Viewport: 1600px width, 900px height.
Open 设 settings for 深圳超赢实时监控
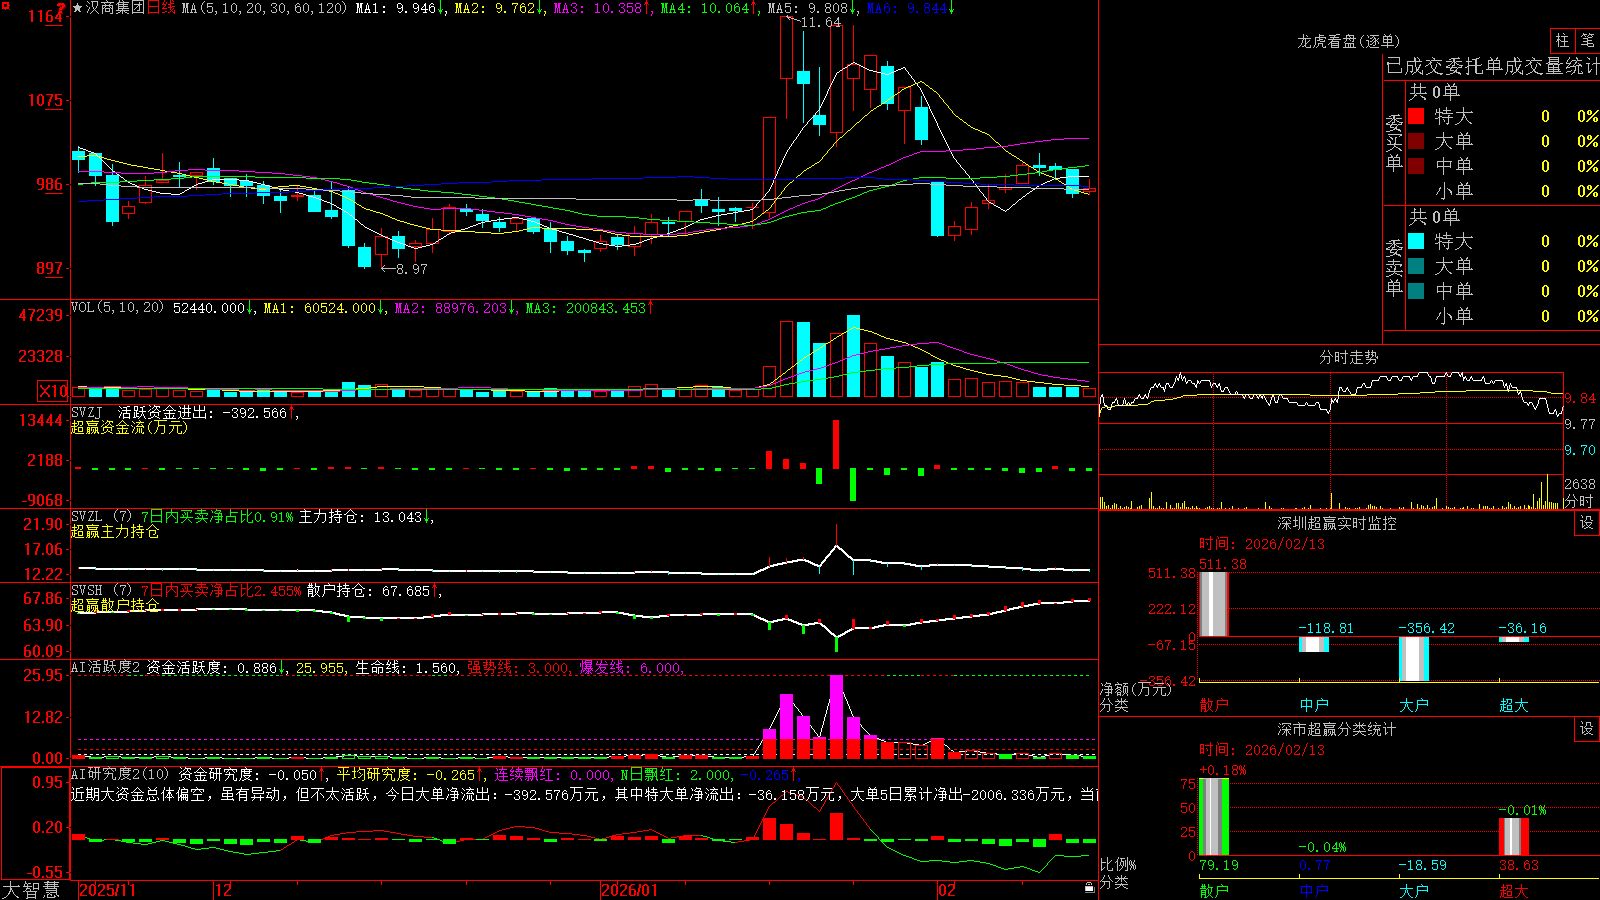1587,523
